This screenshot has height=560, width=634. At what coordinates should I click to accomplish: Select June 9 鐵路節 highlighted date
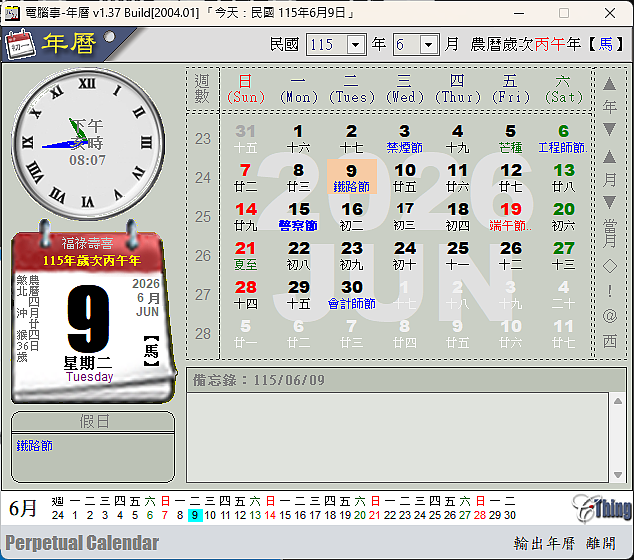pyautogui.click(x=352, y=177)
